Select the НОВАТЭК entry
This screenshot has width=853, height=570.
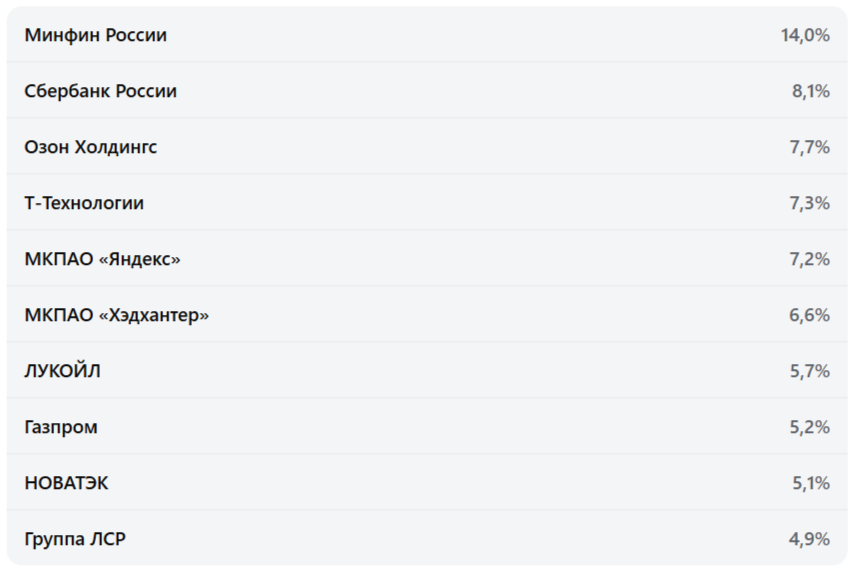click(x=67, y=483)
